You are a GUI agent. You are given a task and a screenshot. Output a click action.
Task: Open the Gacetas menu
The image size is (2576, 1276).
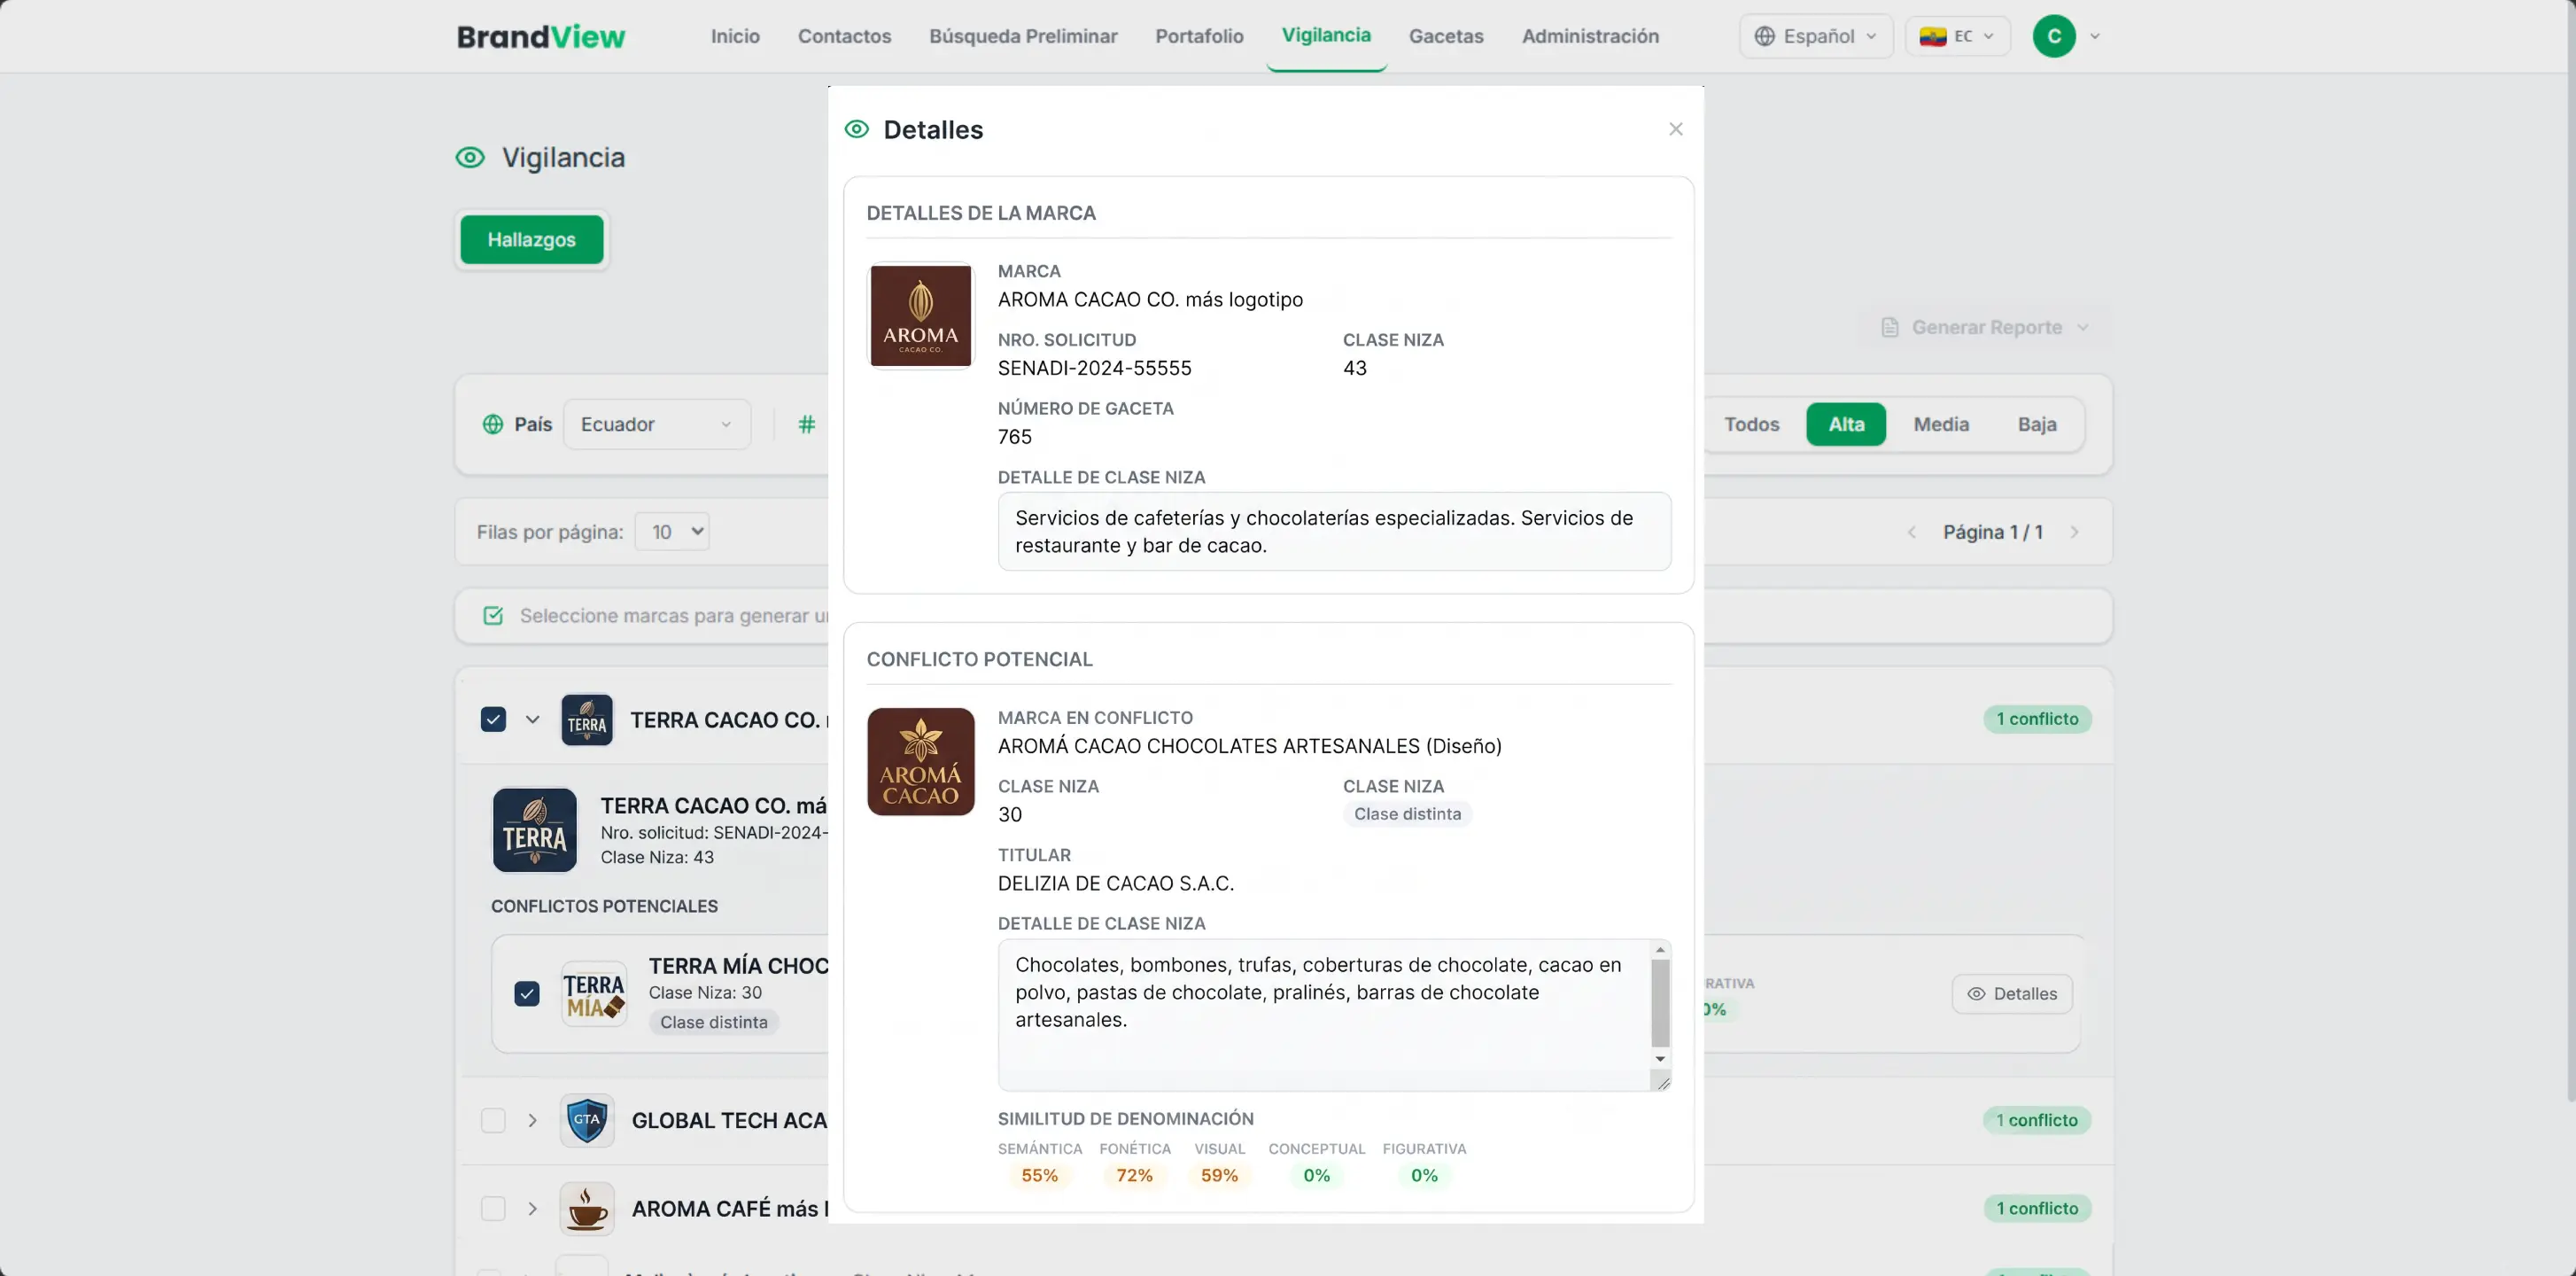click(1446, 36)
